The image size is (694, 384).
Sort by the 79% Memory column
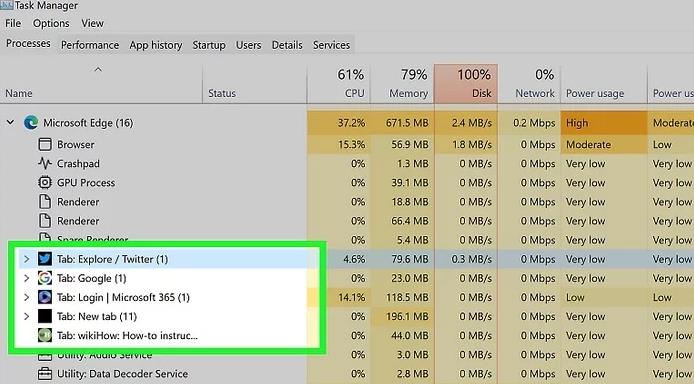402,84
